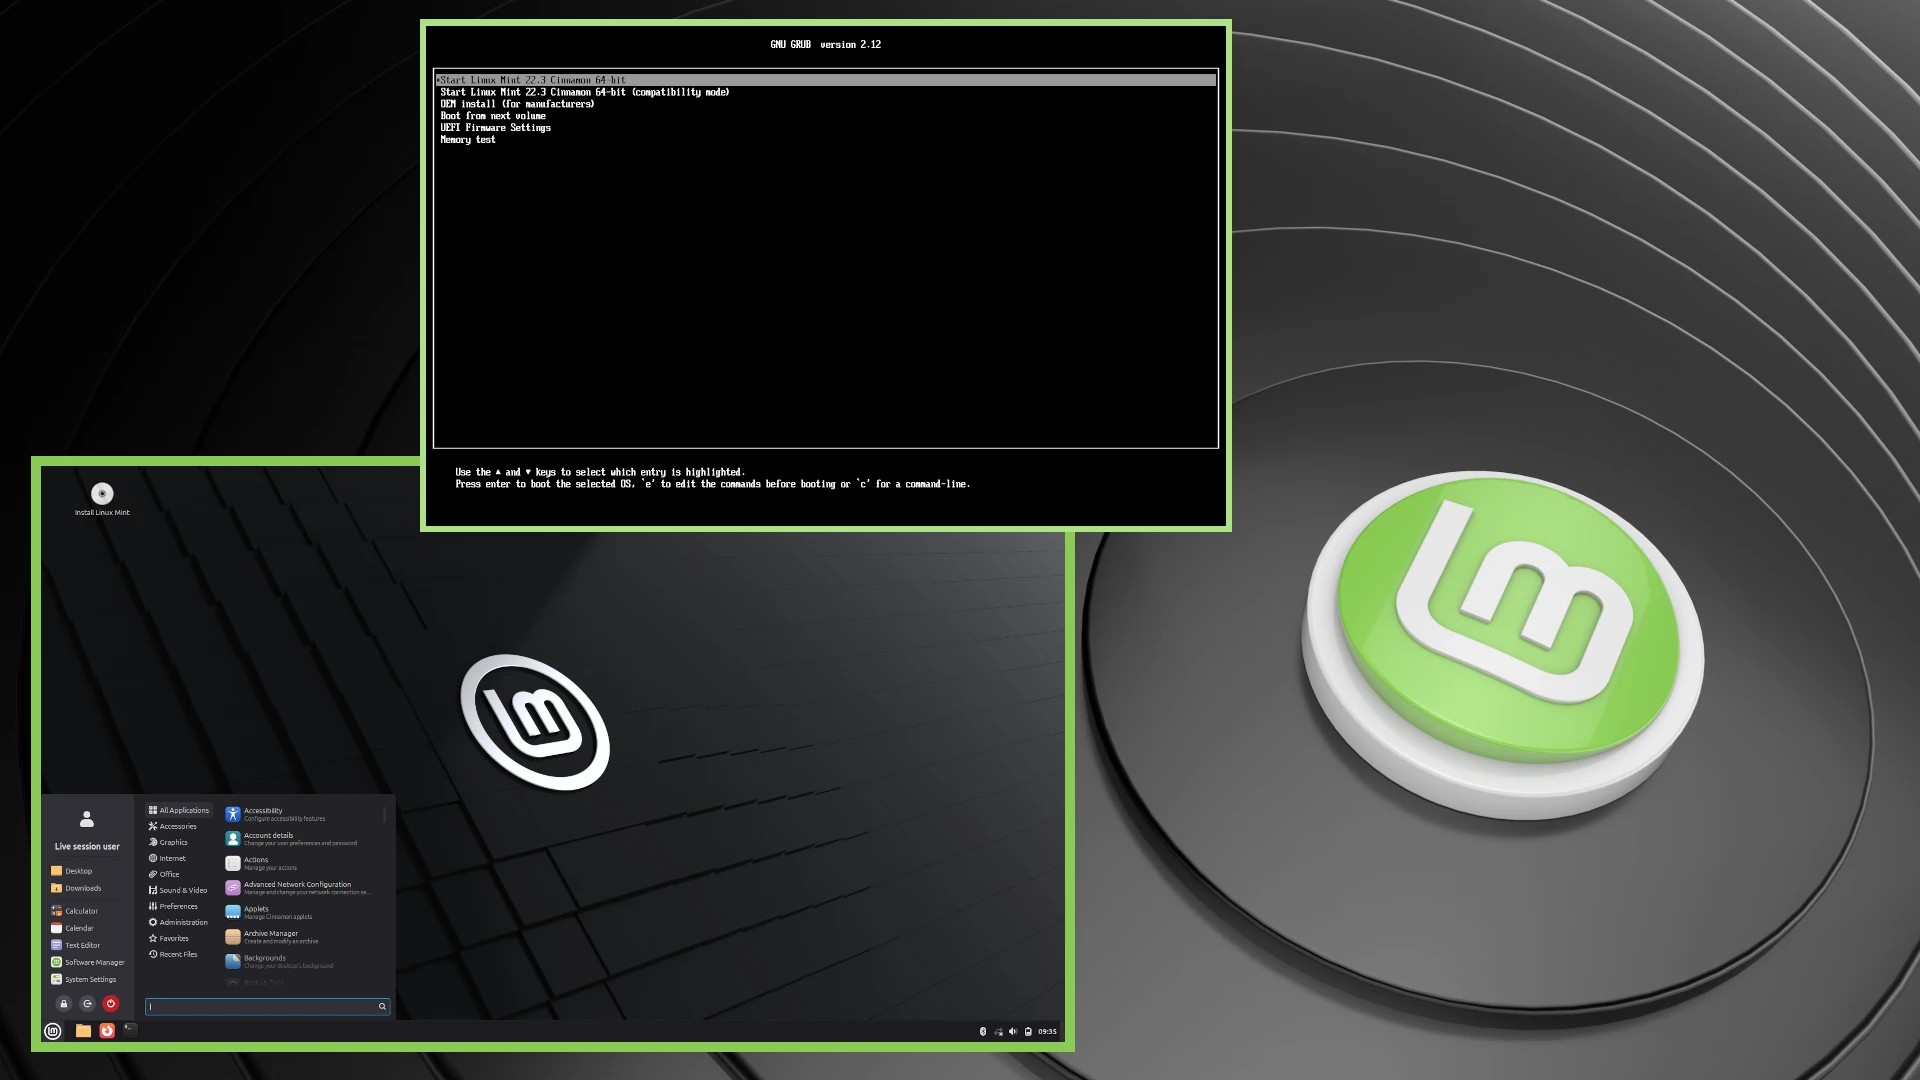Image resolution: width=1920 pixels, height=1080 pixels.
Task: Click the search magnifier icon in menu
Action: coord(382,1007)
